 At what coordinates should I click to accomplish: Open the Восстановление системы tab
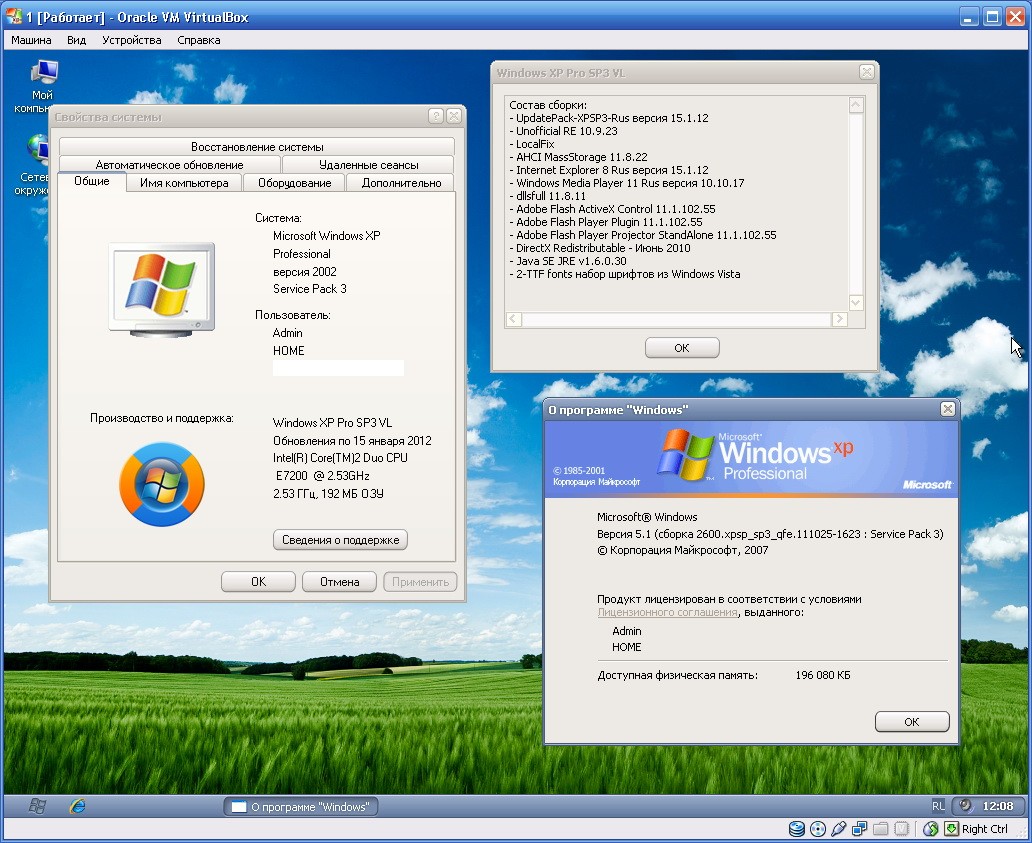point(257,147)
